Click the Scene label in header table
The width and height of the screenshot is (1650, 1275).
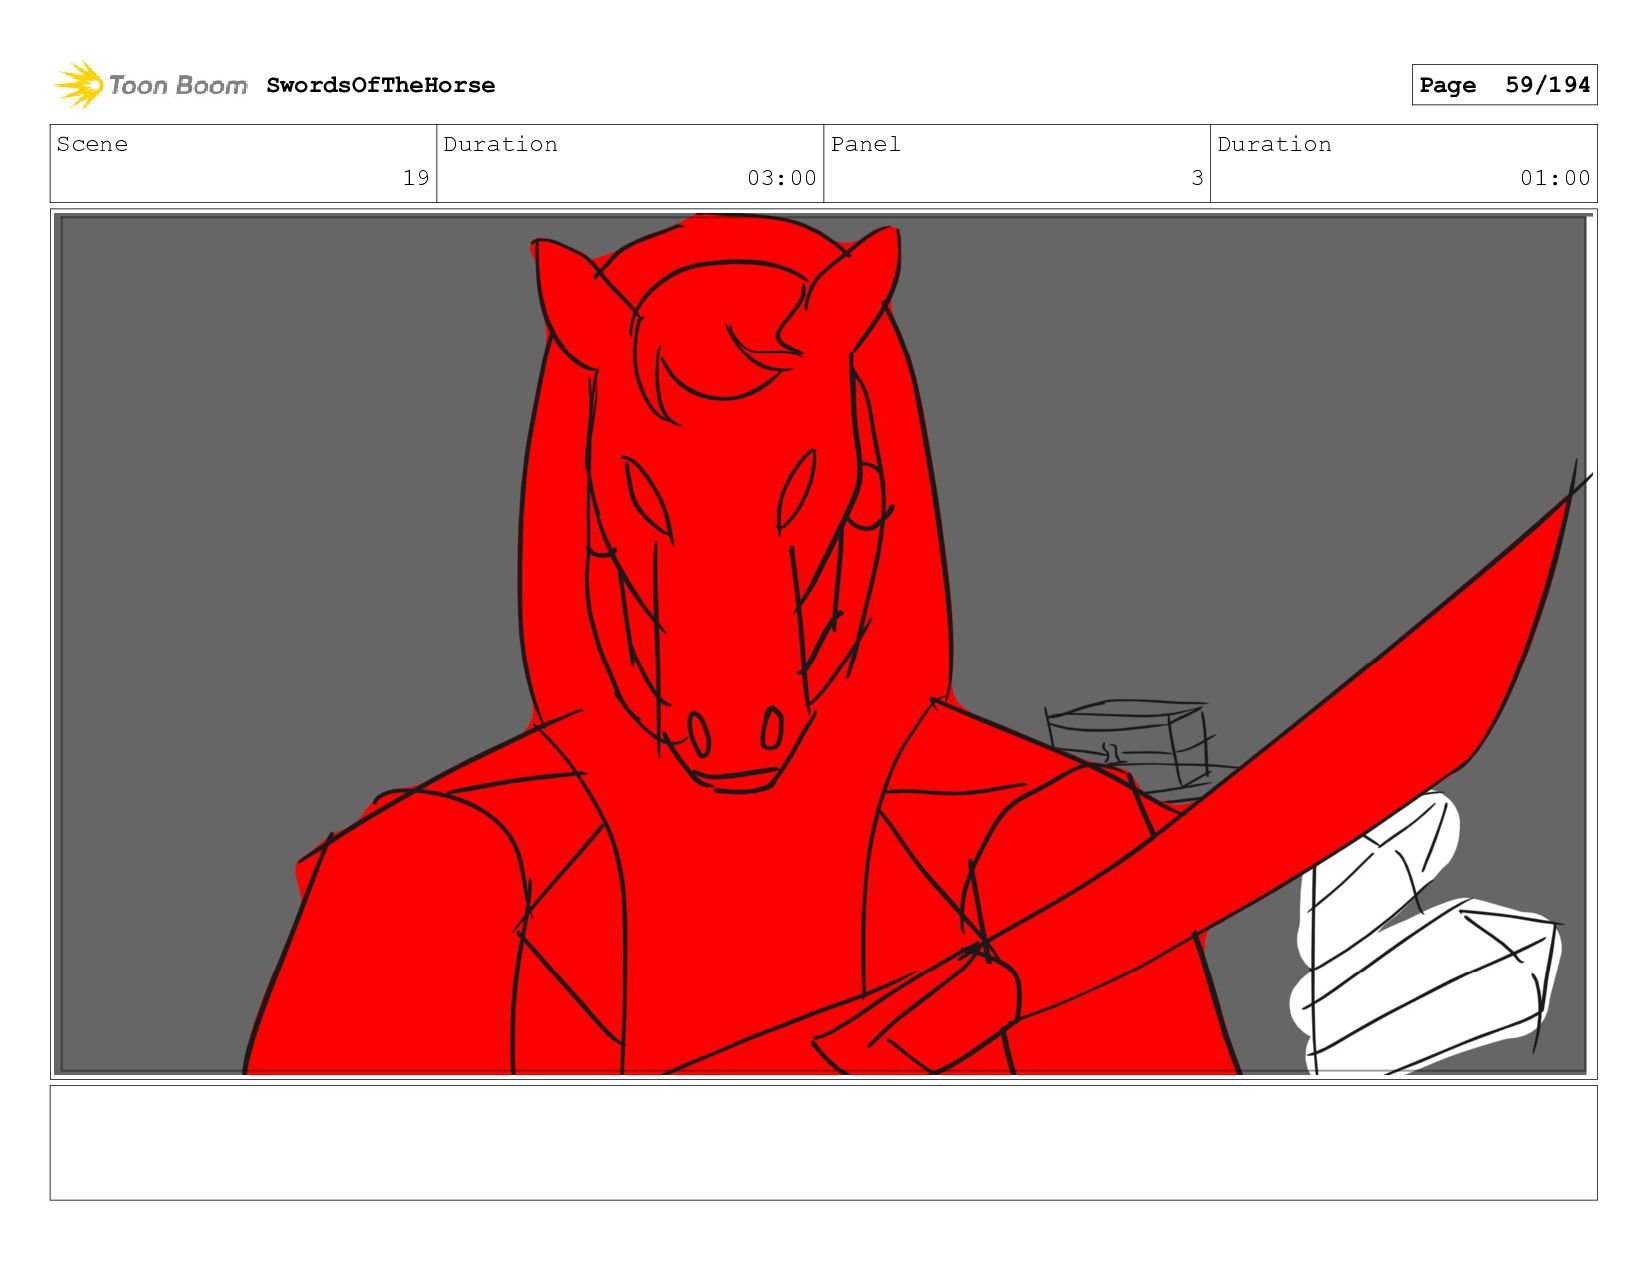click(92, 145)
